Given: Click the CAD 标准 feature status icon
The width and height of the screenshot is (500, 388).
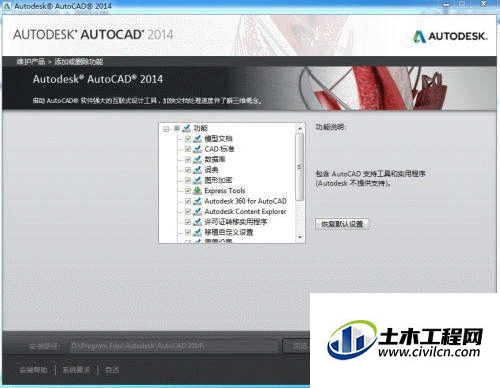Looking at the screenshot, I should [197, 149].
